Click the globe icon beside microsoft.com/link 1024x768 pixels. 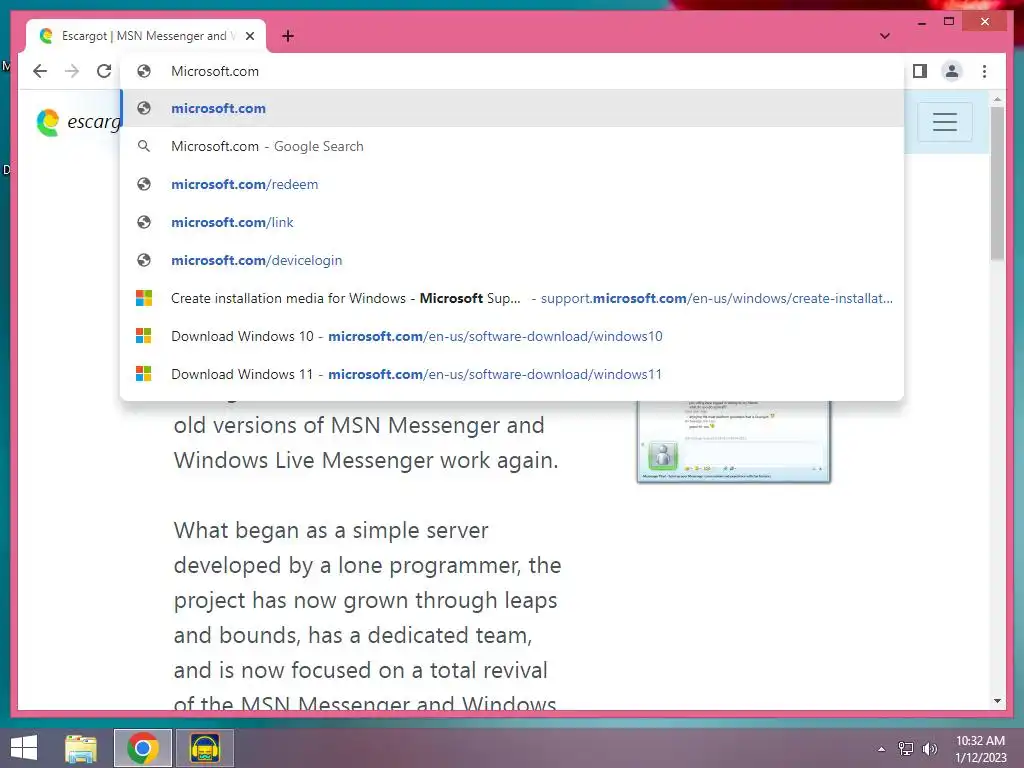[x=144, y=222]
